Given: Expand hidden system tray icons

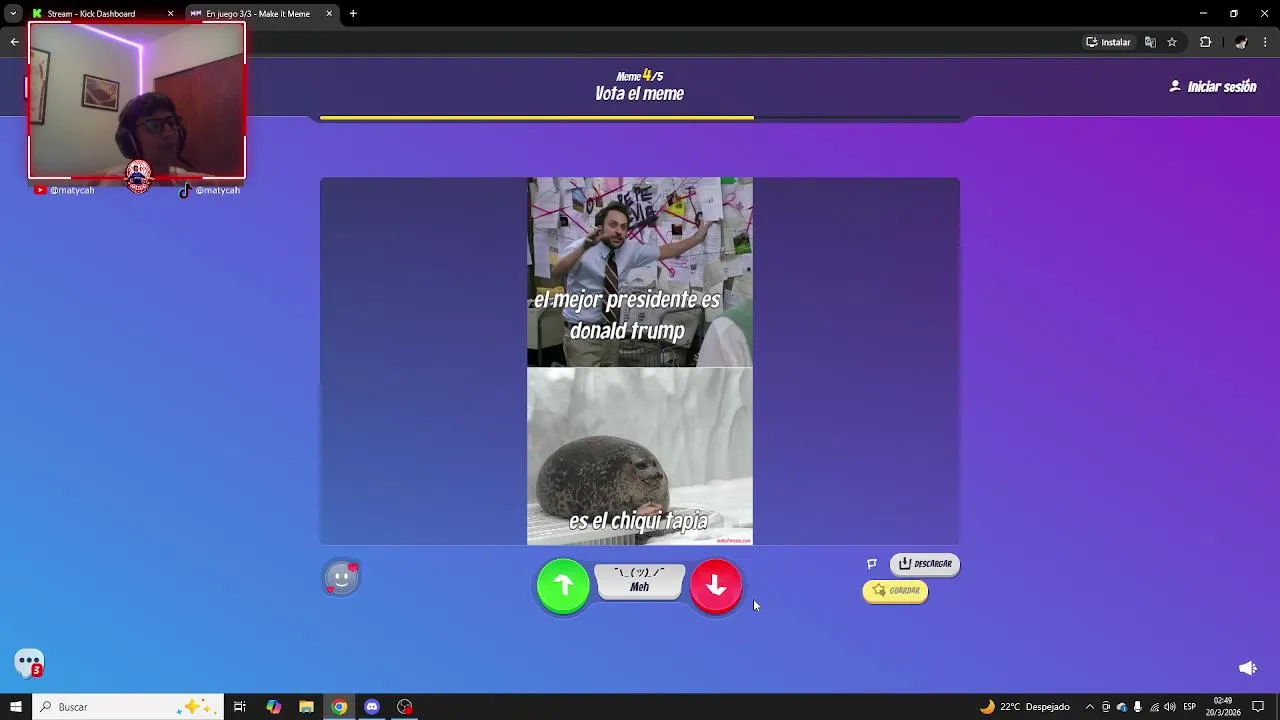Looking at the screenshot, I should point(1089,707).
